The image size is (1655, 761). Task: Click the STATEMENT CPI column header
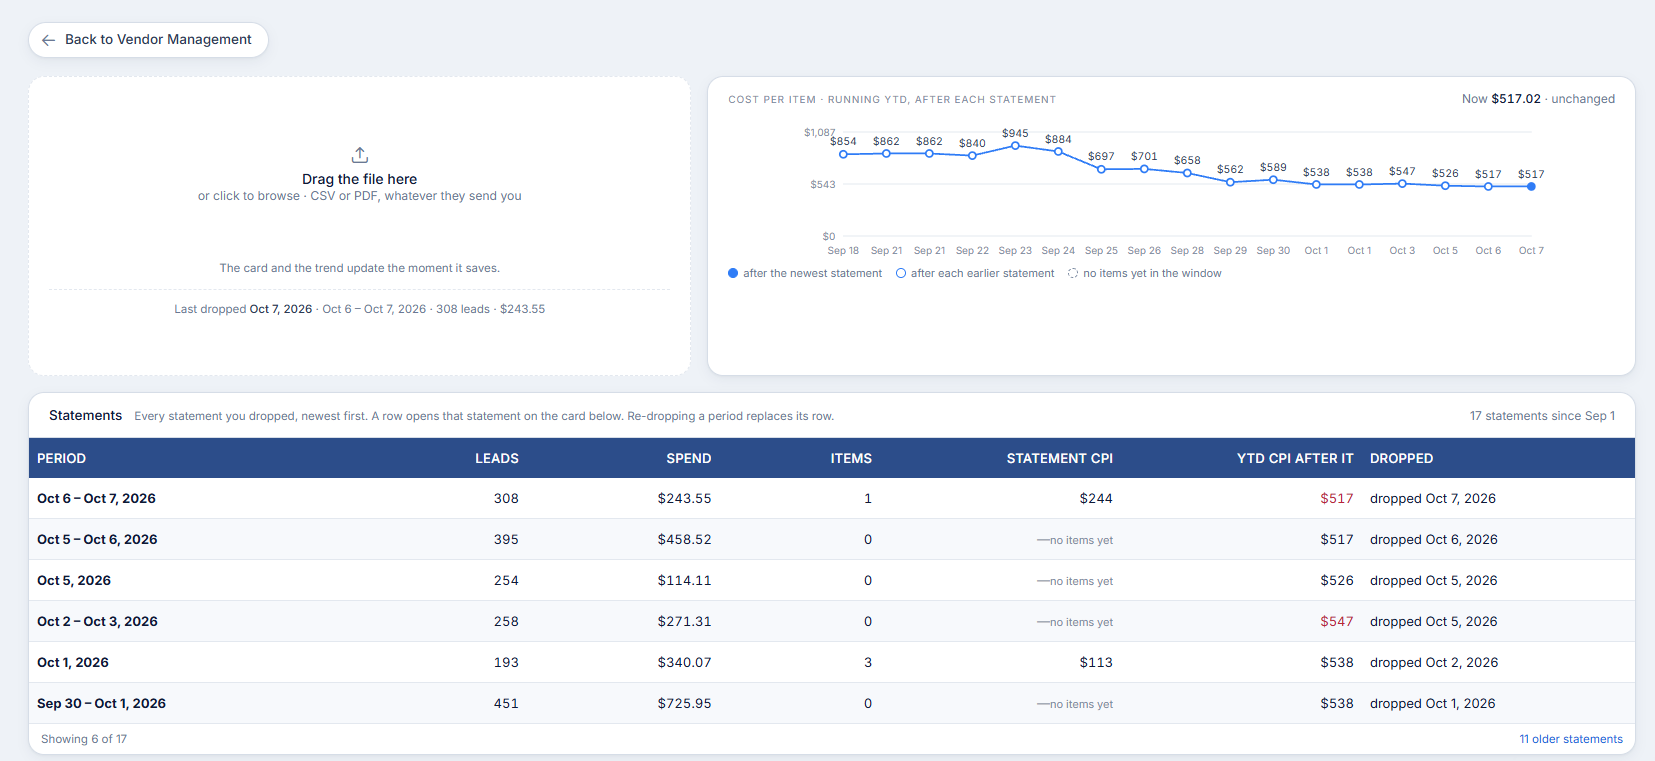[x=1059, y=458]
